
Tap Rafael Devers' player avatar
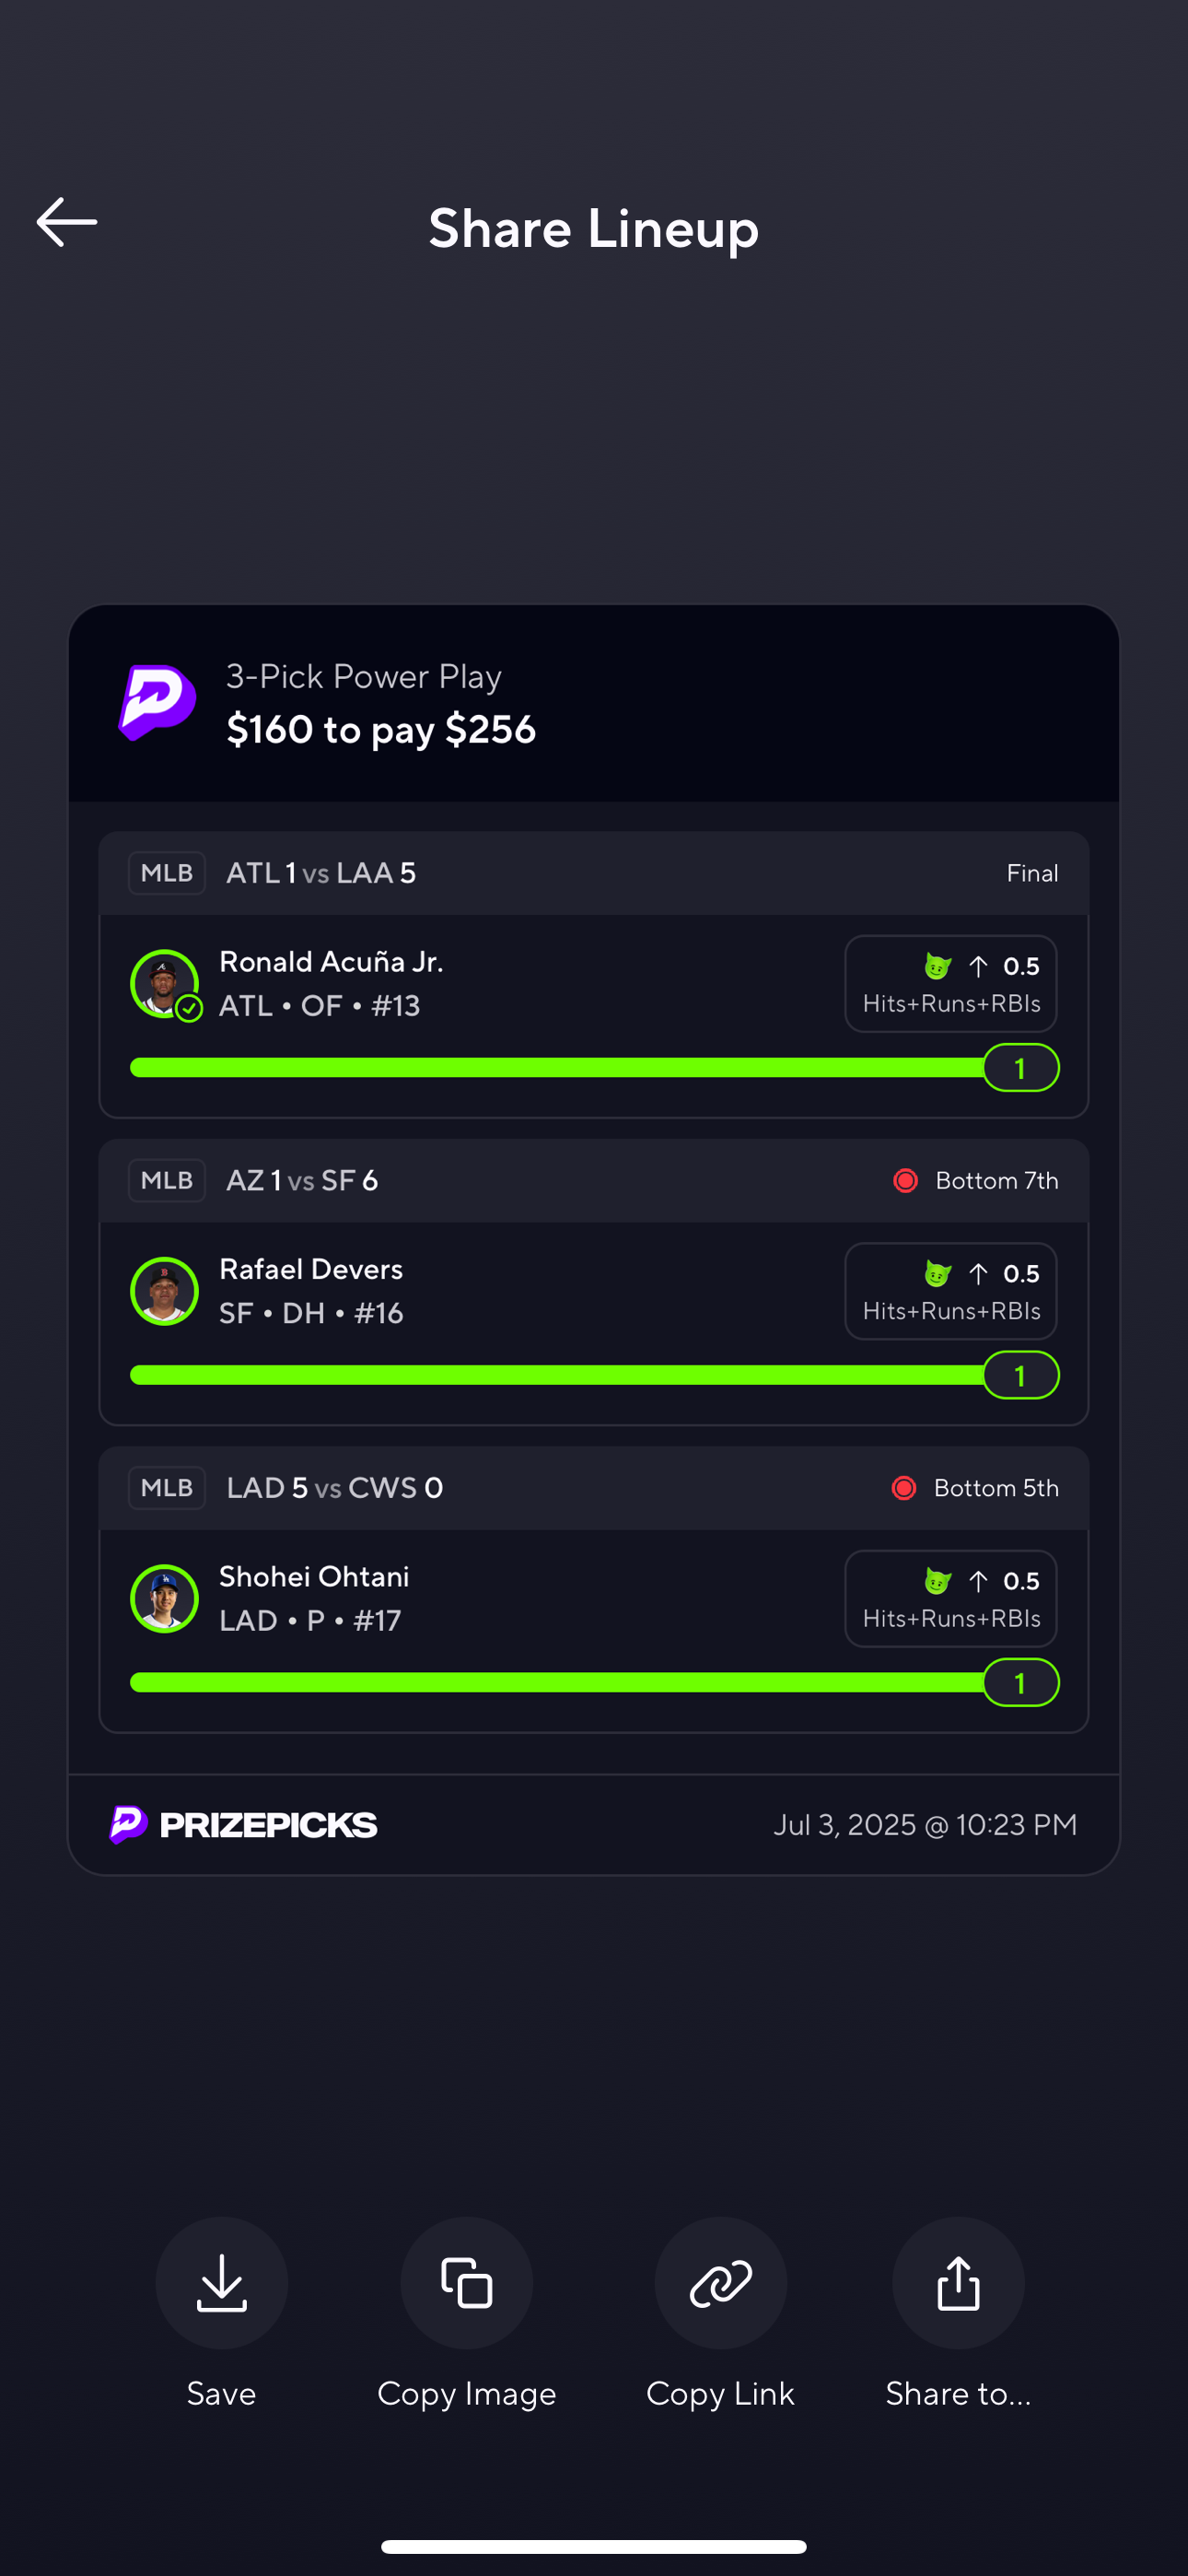[164, 1291]
